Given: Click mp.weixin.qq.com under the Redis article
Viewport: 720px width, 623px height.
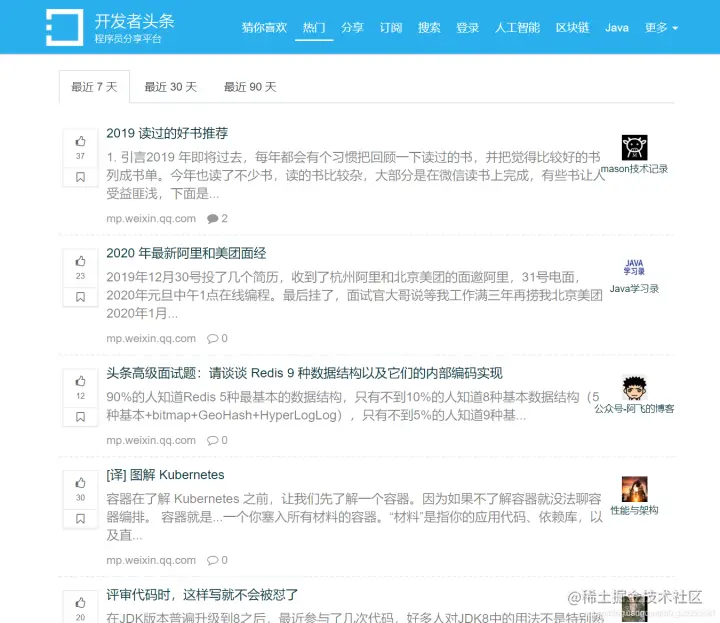Looking at the screenshot, I should click(x=151, y=440).
